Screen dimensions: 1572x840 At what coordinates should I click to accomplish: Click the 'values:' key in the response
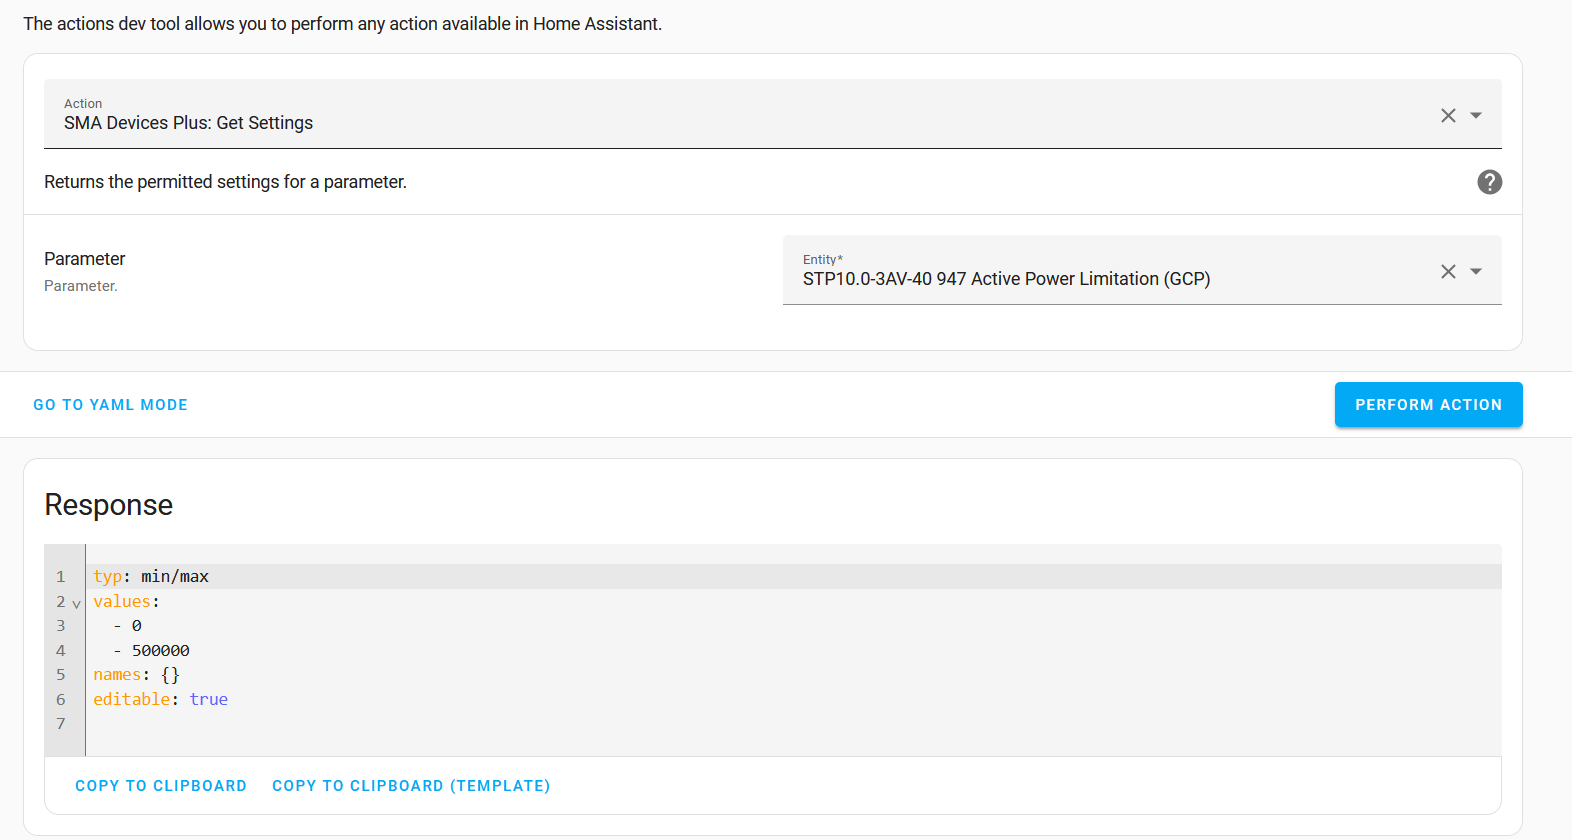[x=122, y=602]
